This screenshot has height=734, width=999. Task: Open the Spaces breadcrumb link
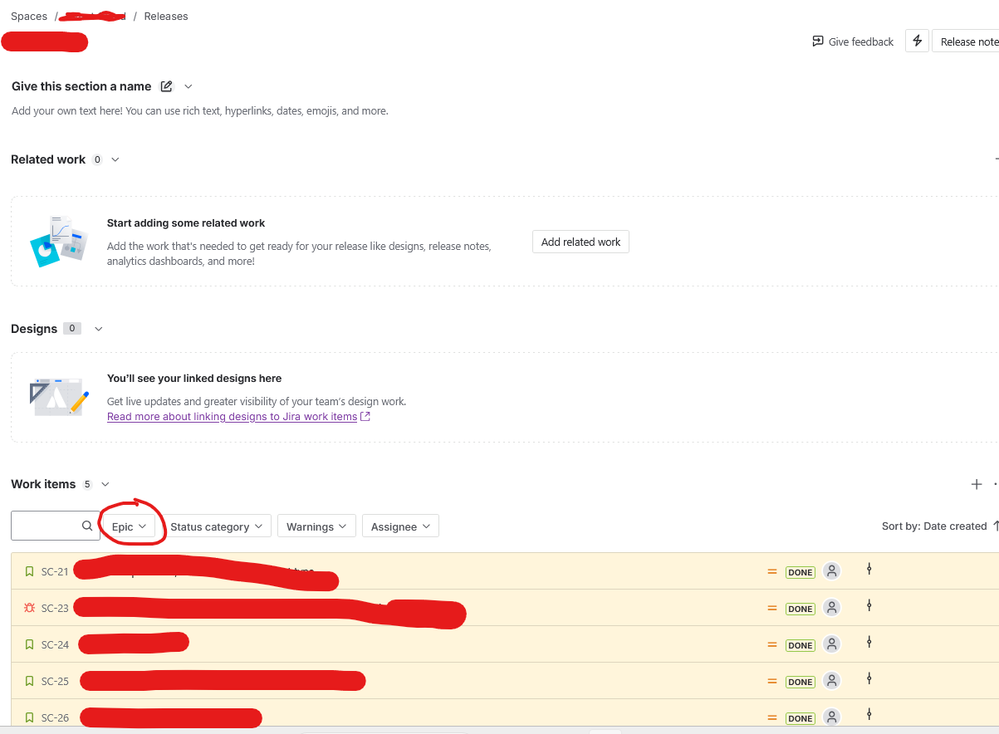(29, 16)
